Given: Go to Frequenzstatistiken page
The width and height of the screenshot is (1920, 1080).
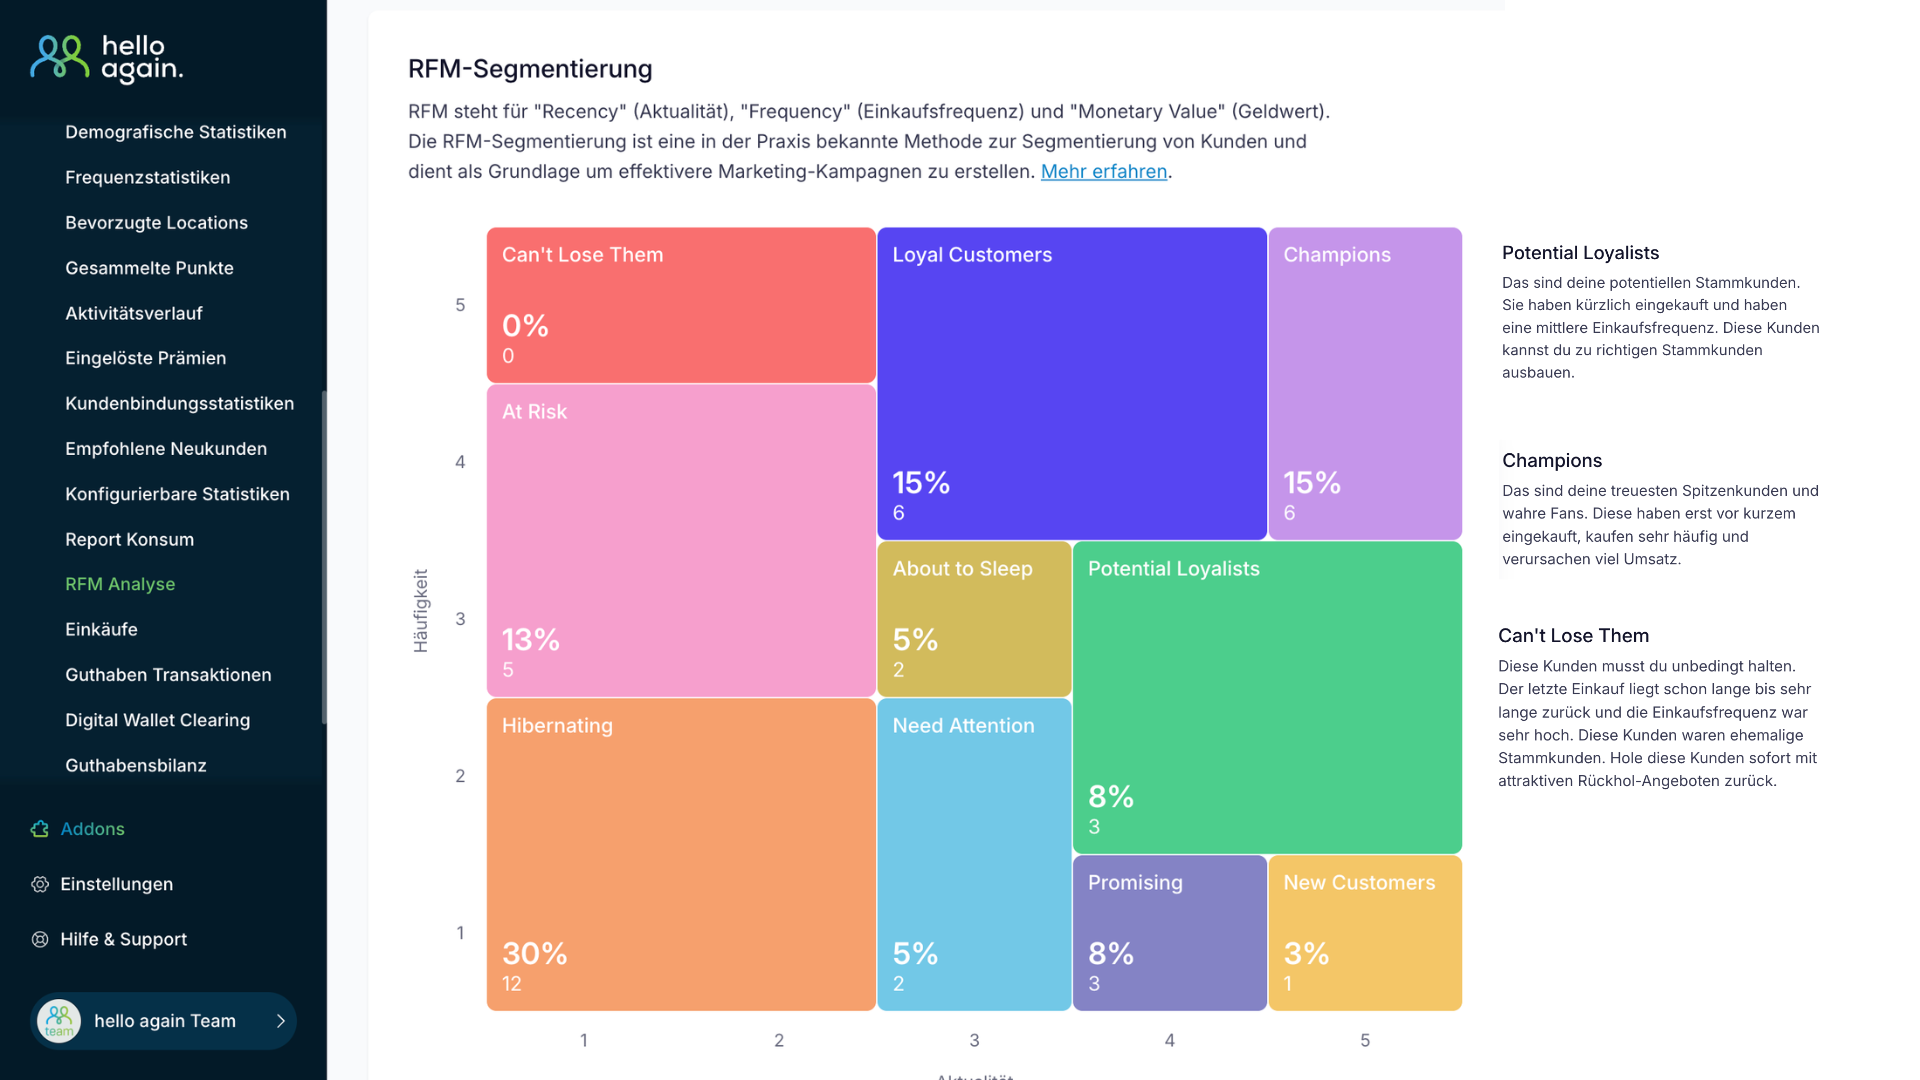Looking at the screenshot, I should click(147, 177).
